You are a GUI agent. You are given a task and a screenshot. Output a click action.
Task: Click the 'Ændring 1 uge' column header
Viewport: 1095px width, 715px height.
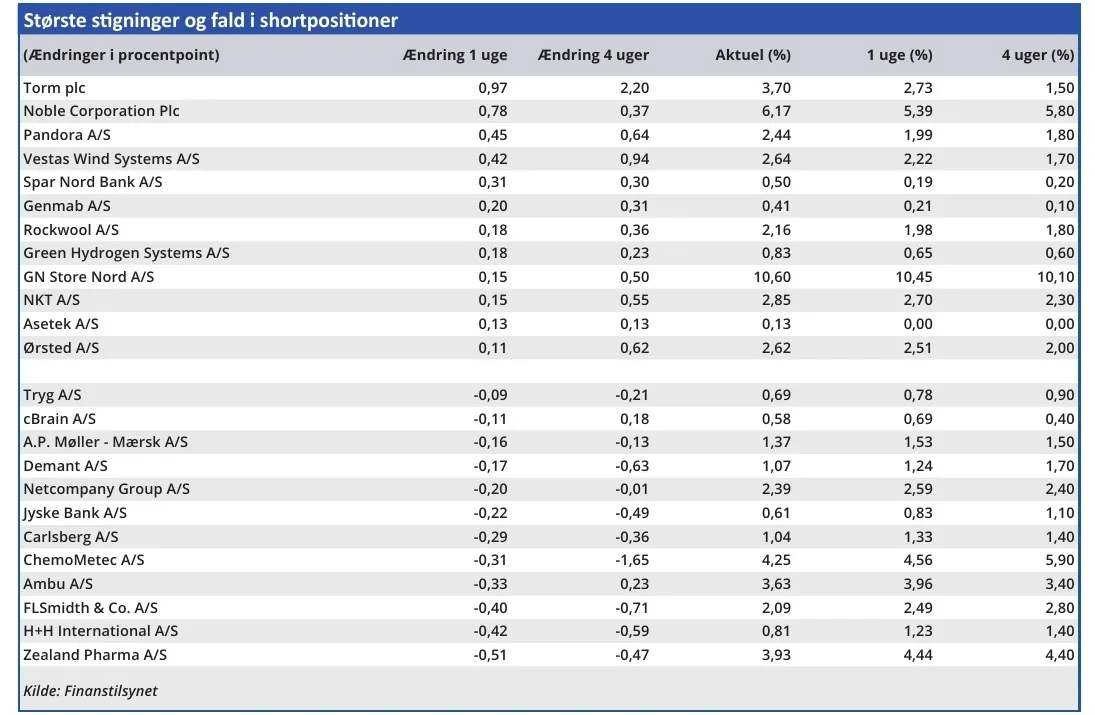pos(454,56)
